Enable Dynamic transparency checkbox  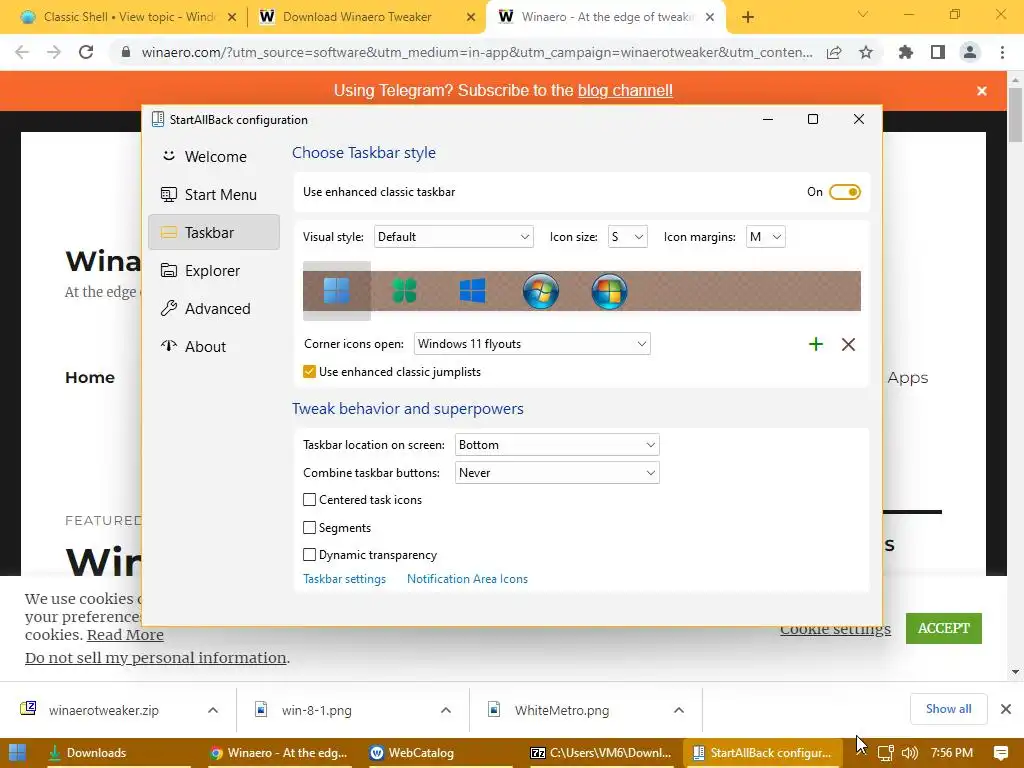[310, 555]
